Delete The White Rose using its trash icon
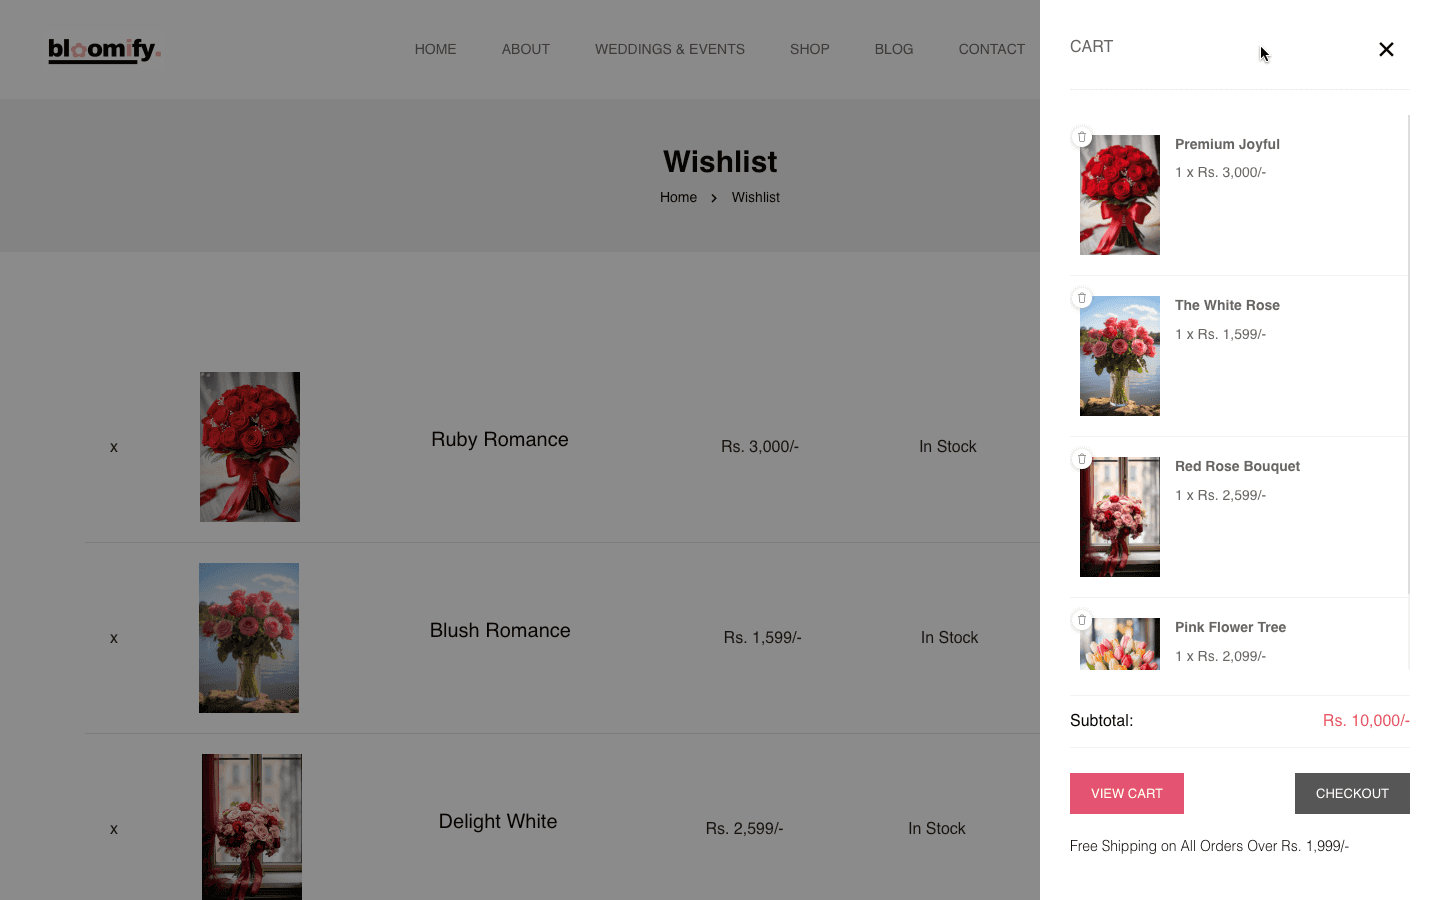 click(x=1081, y=298)
